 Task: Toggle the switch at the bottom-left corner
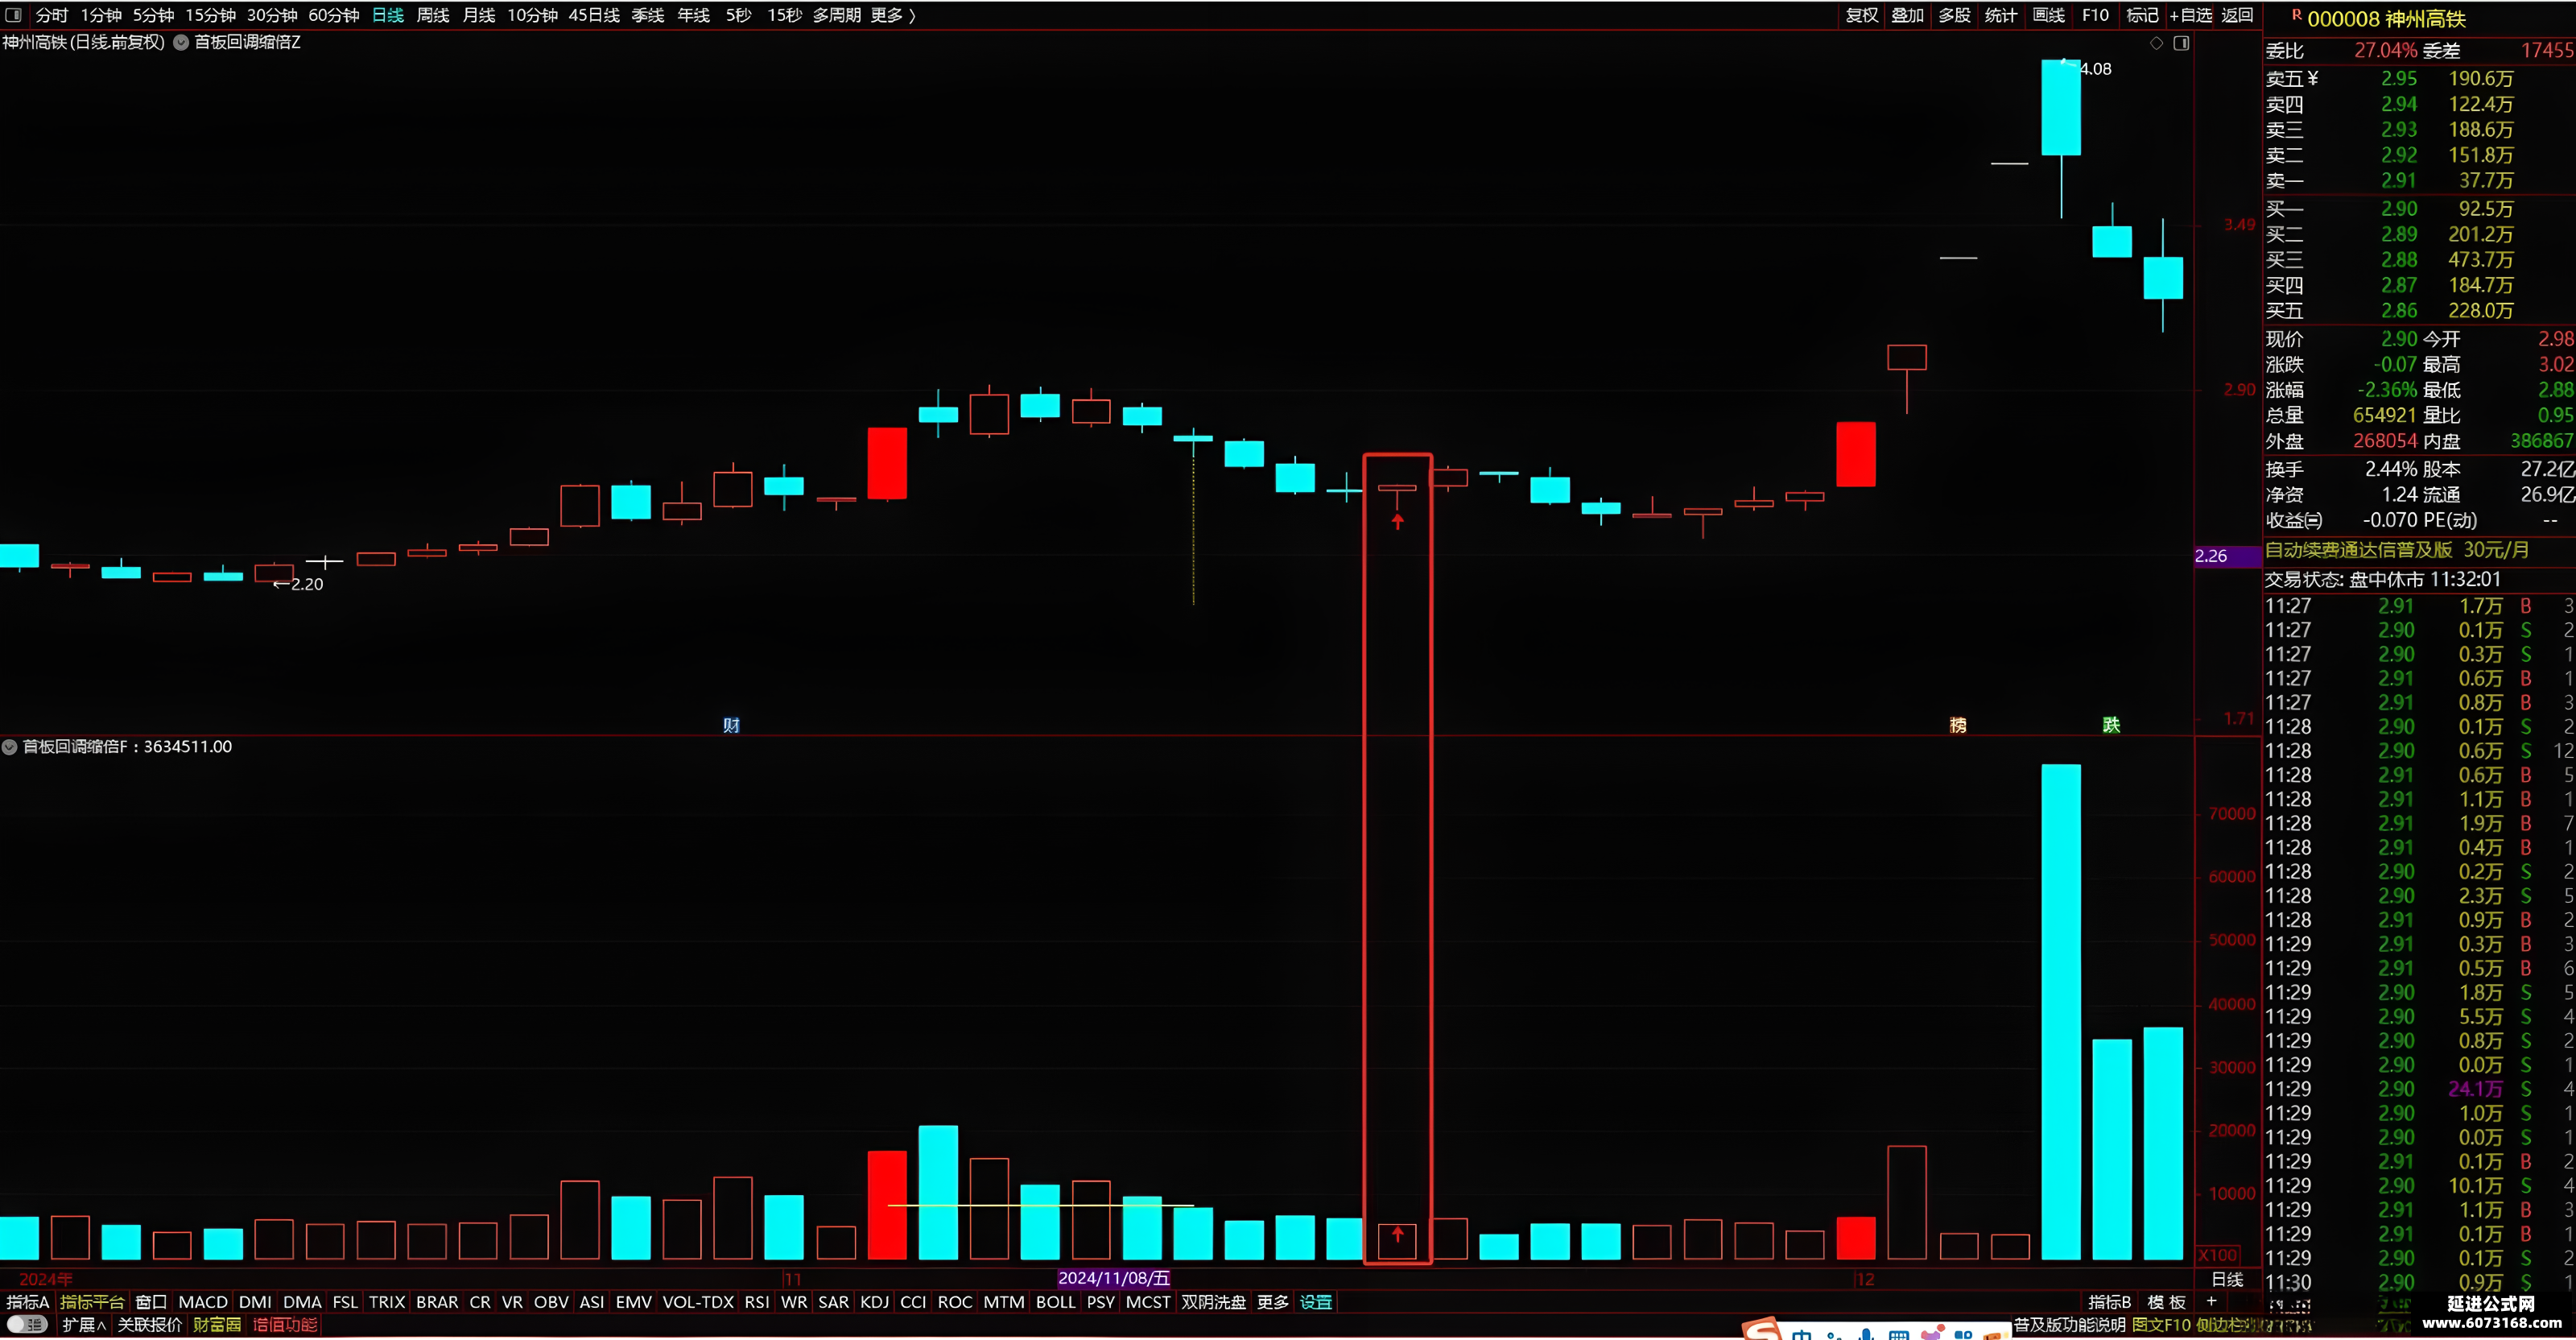[27, 1325]
